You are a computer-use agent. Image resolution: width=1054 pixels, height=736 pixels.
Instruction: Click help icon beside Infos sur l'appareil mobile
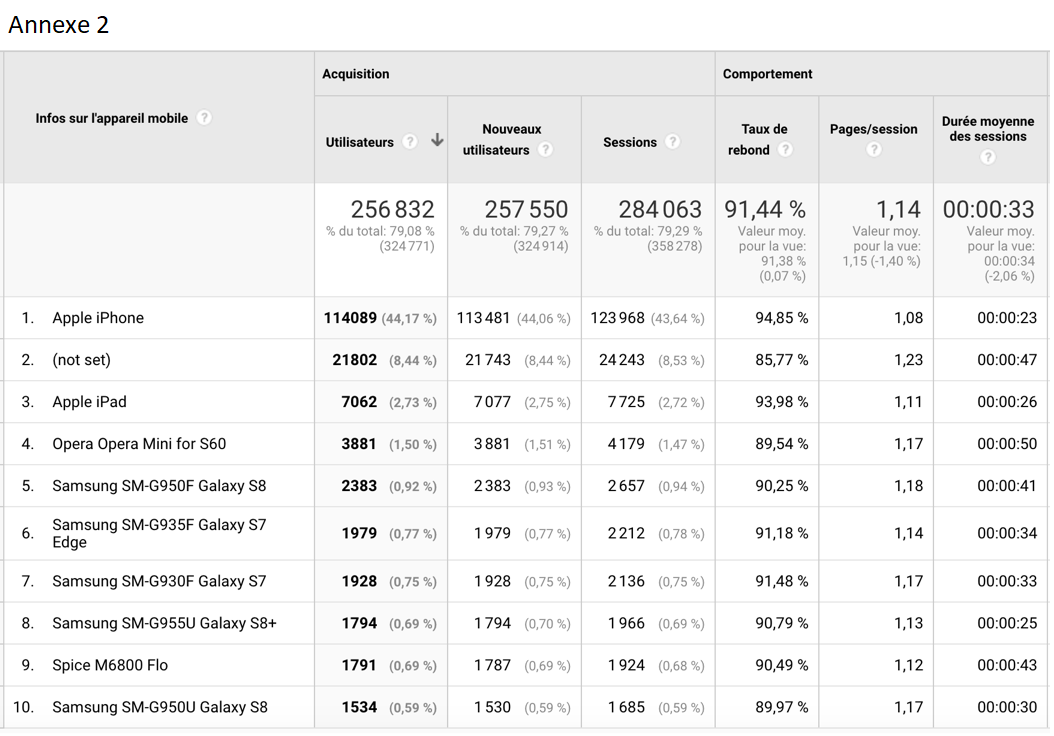point(204,118)
